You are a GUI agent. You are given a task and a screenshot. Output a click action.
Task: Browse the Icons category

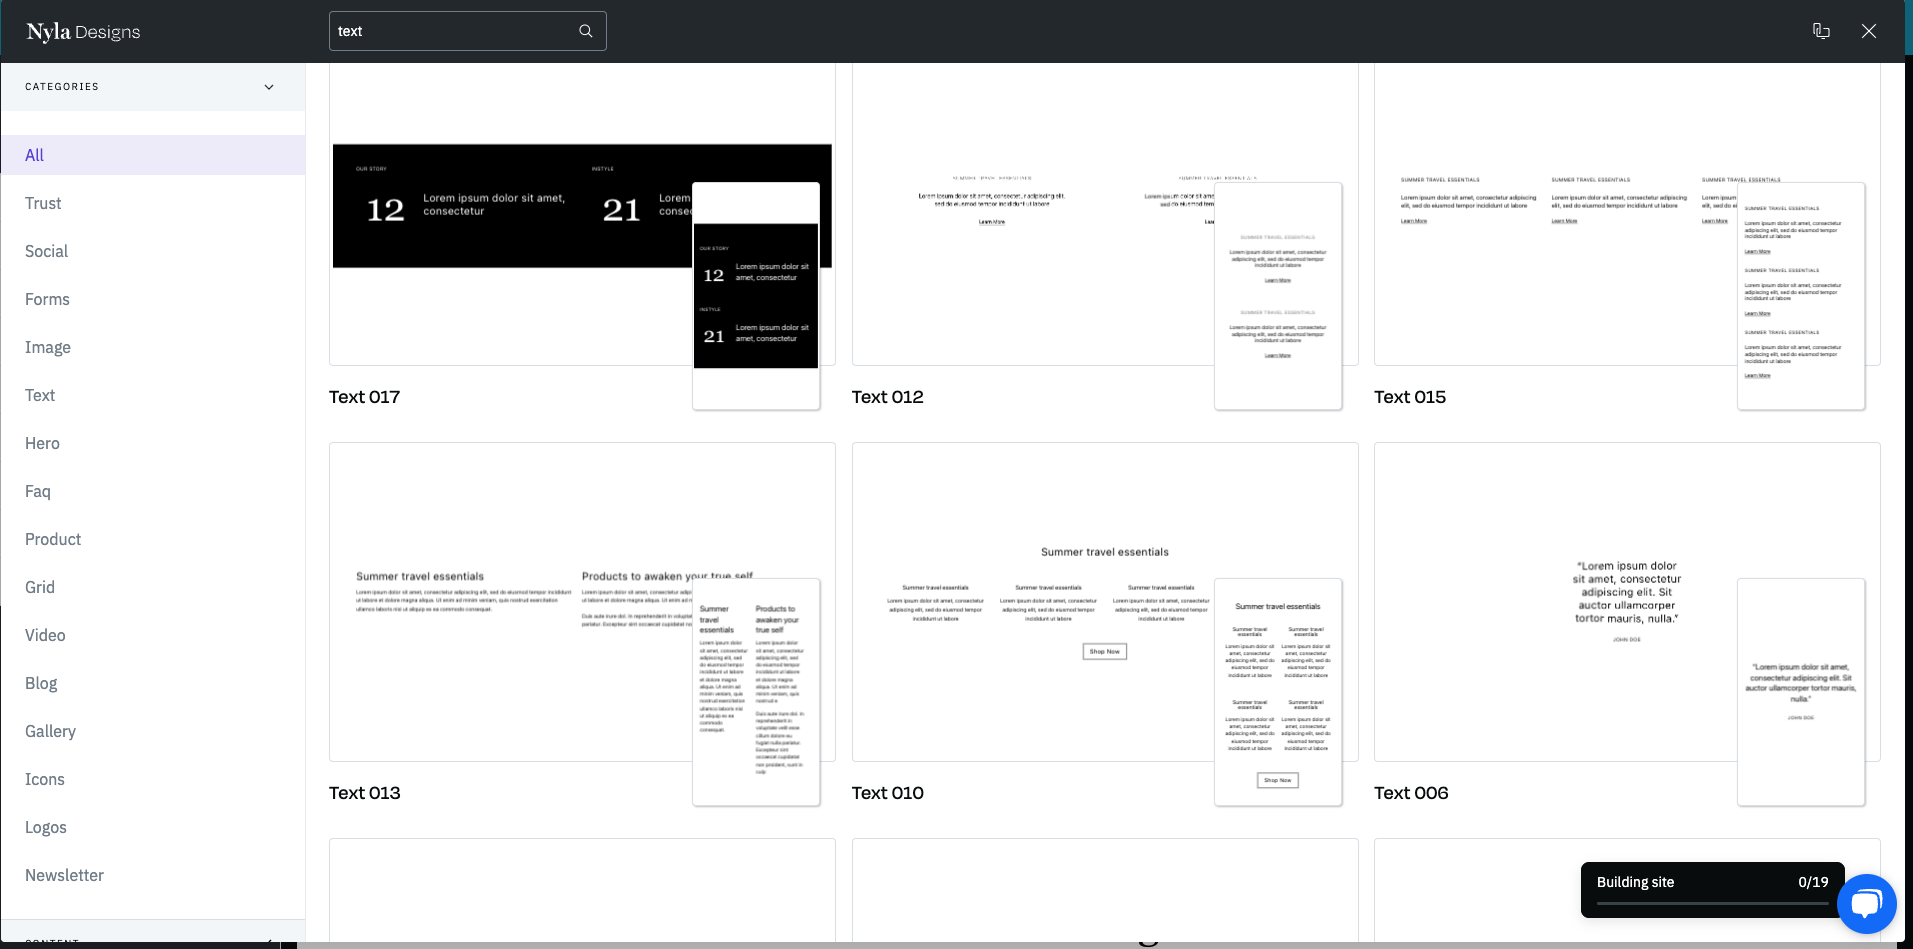[153, 779]
